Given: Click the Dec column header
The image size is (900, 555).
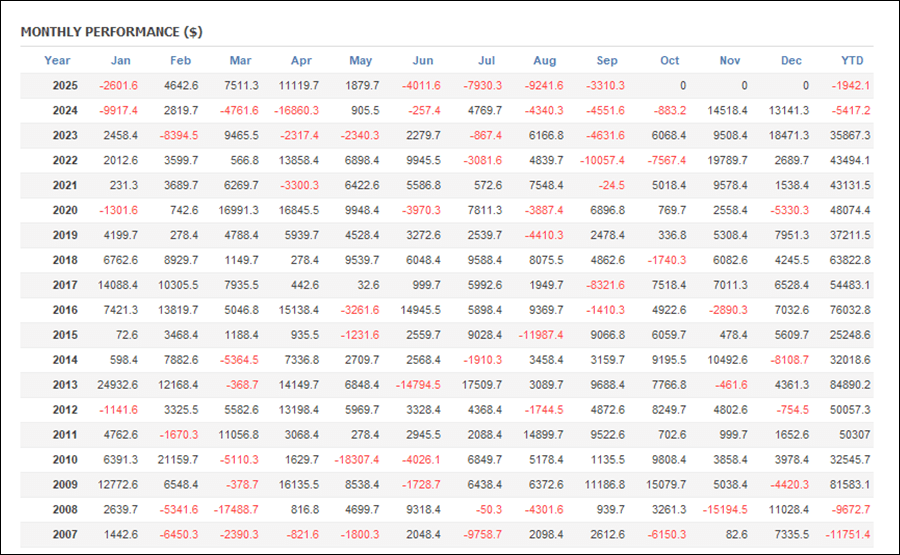Looking at the screenshot, I should pos(791,61).
